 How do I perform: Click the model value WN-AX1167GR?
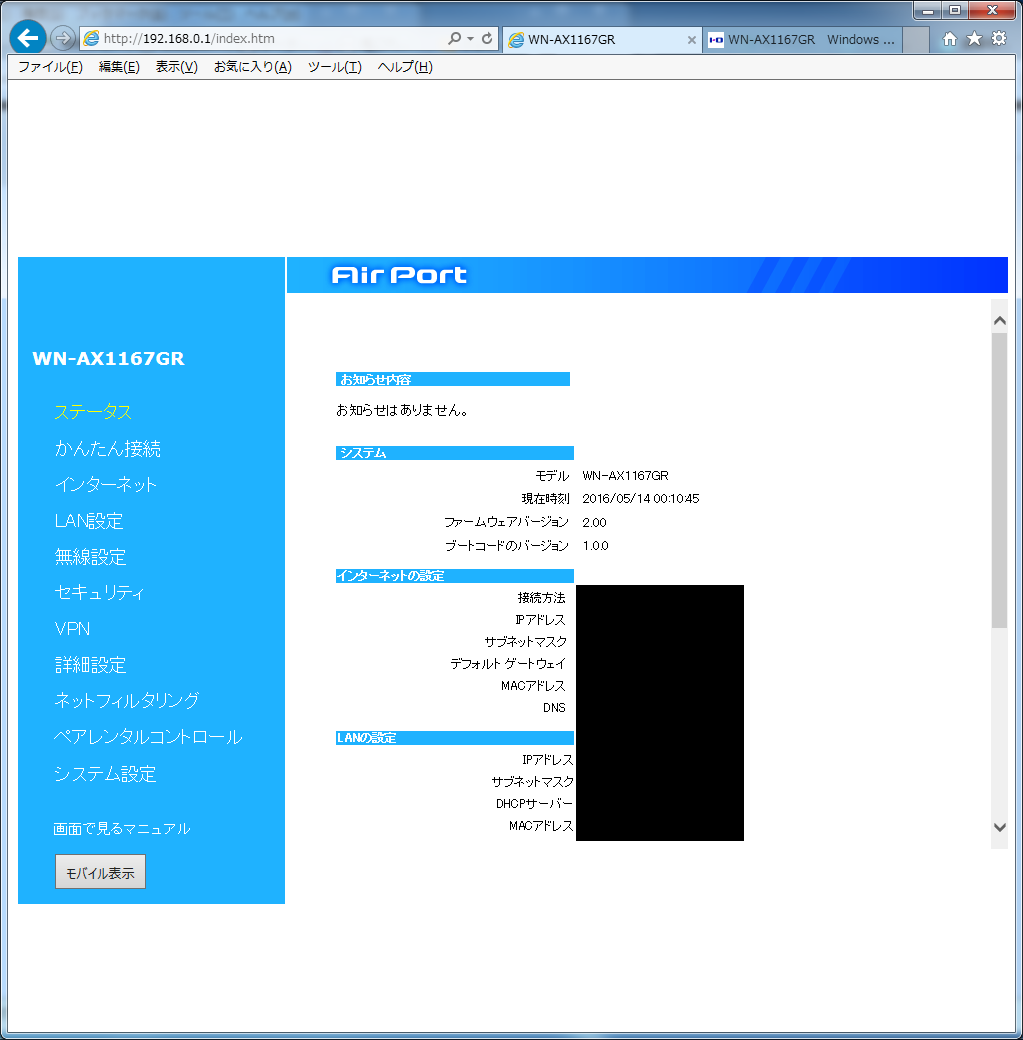pos(625,476)
